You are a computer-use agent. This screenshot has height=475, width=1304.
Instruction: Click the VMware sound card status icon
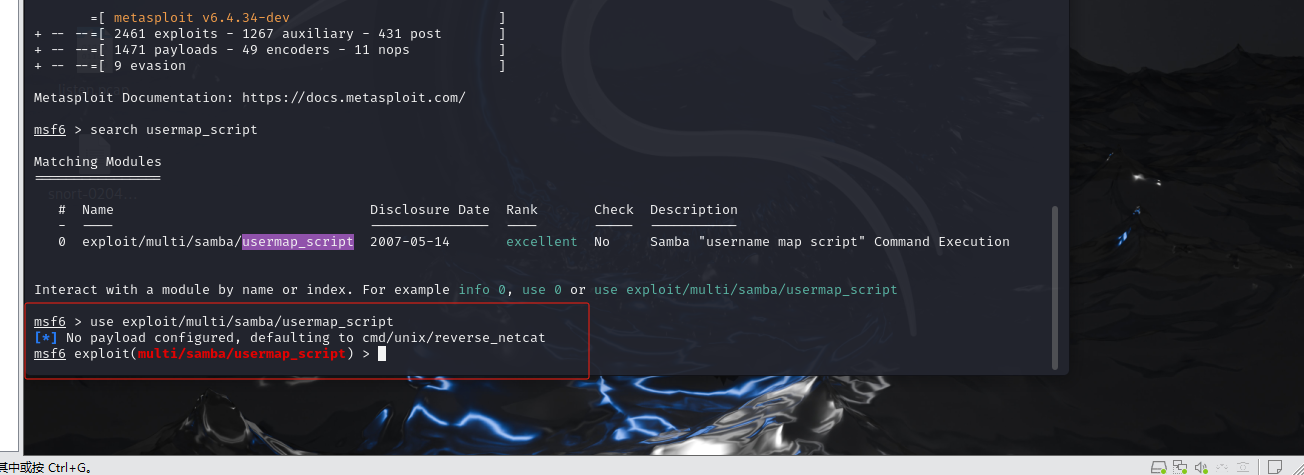[x=1201, y=467]
